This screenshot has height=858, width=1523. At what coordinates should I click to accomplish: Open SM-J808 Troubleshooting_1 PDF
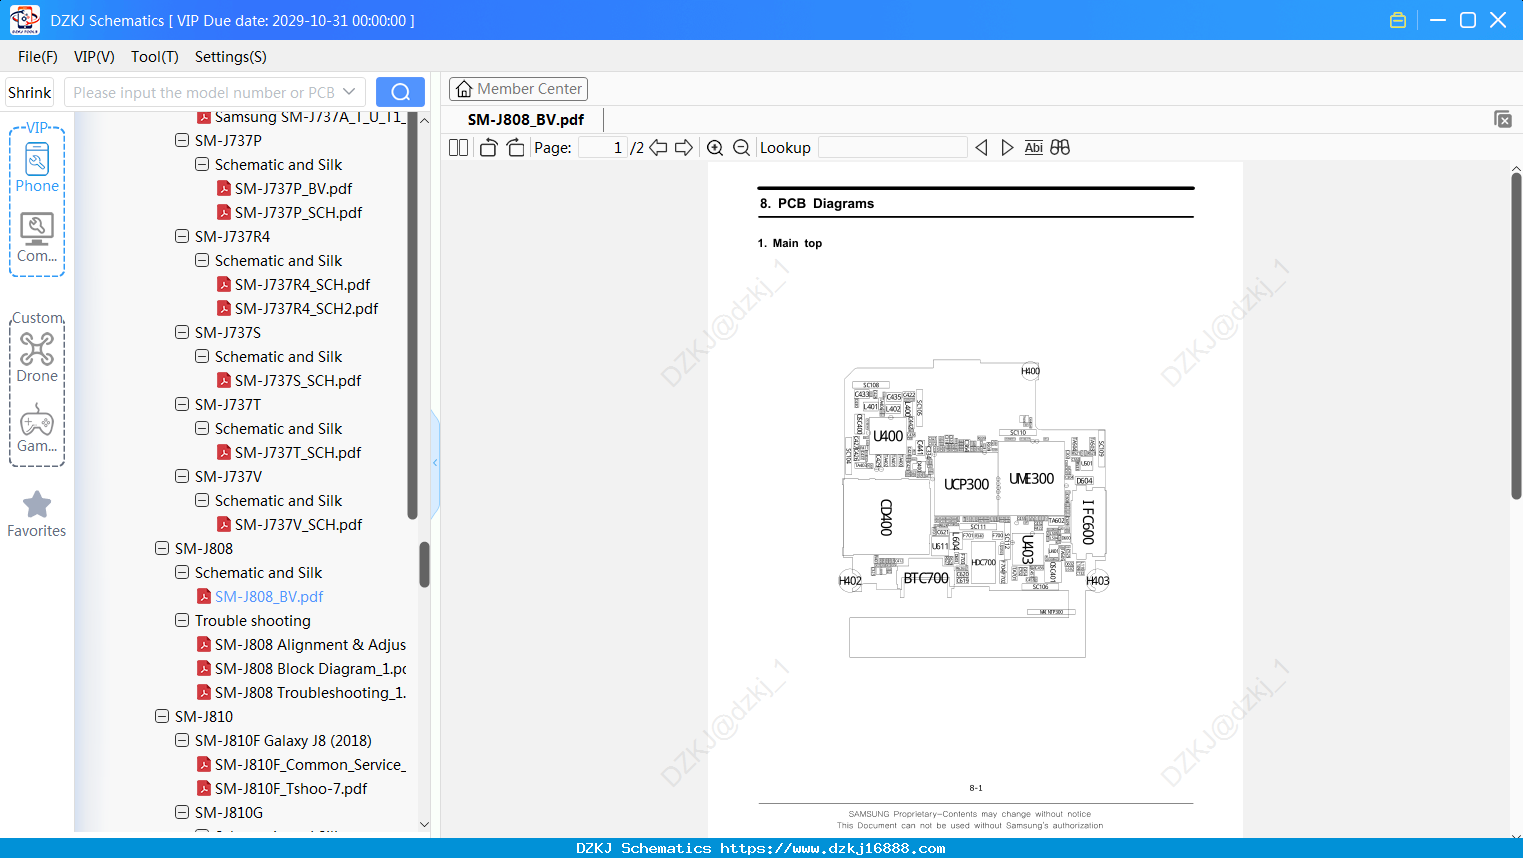pyautogui.click(x=310, y=692)
